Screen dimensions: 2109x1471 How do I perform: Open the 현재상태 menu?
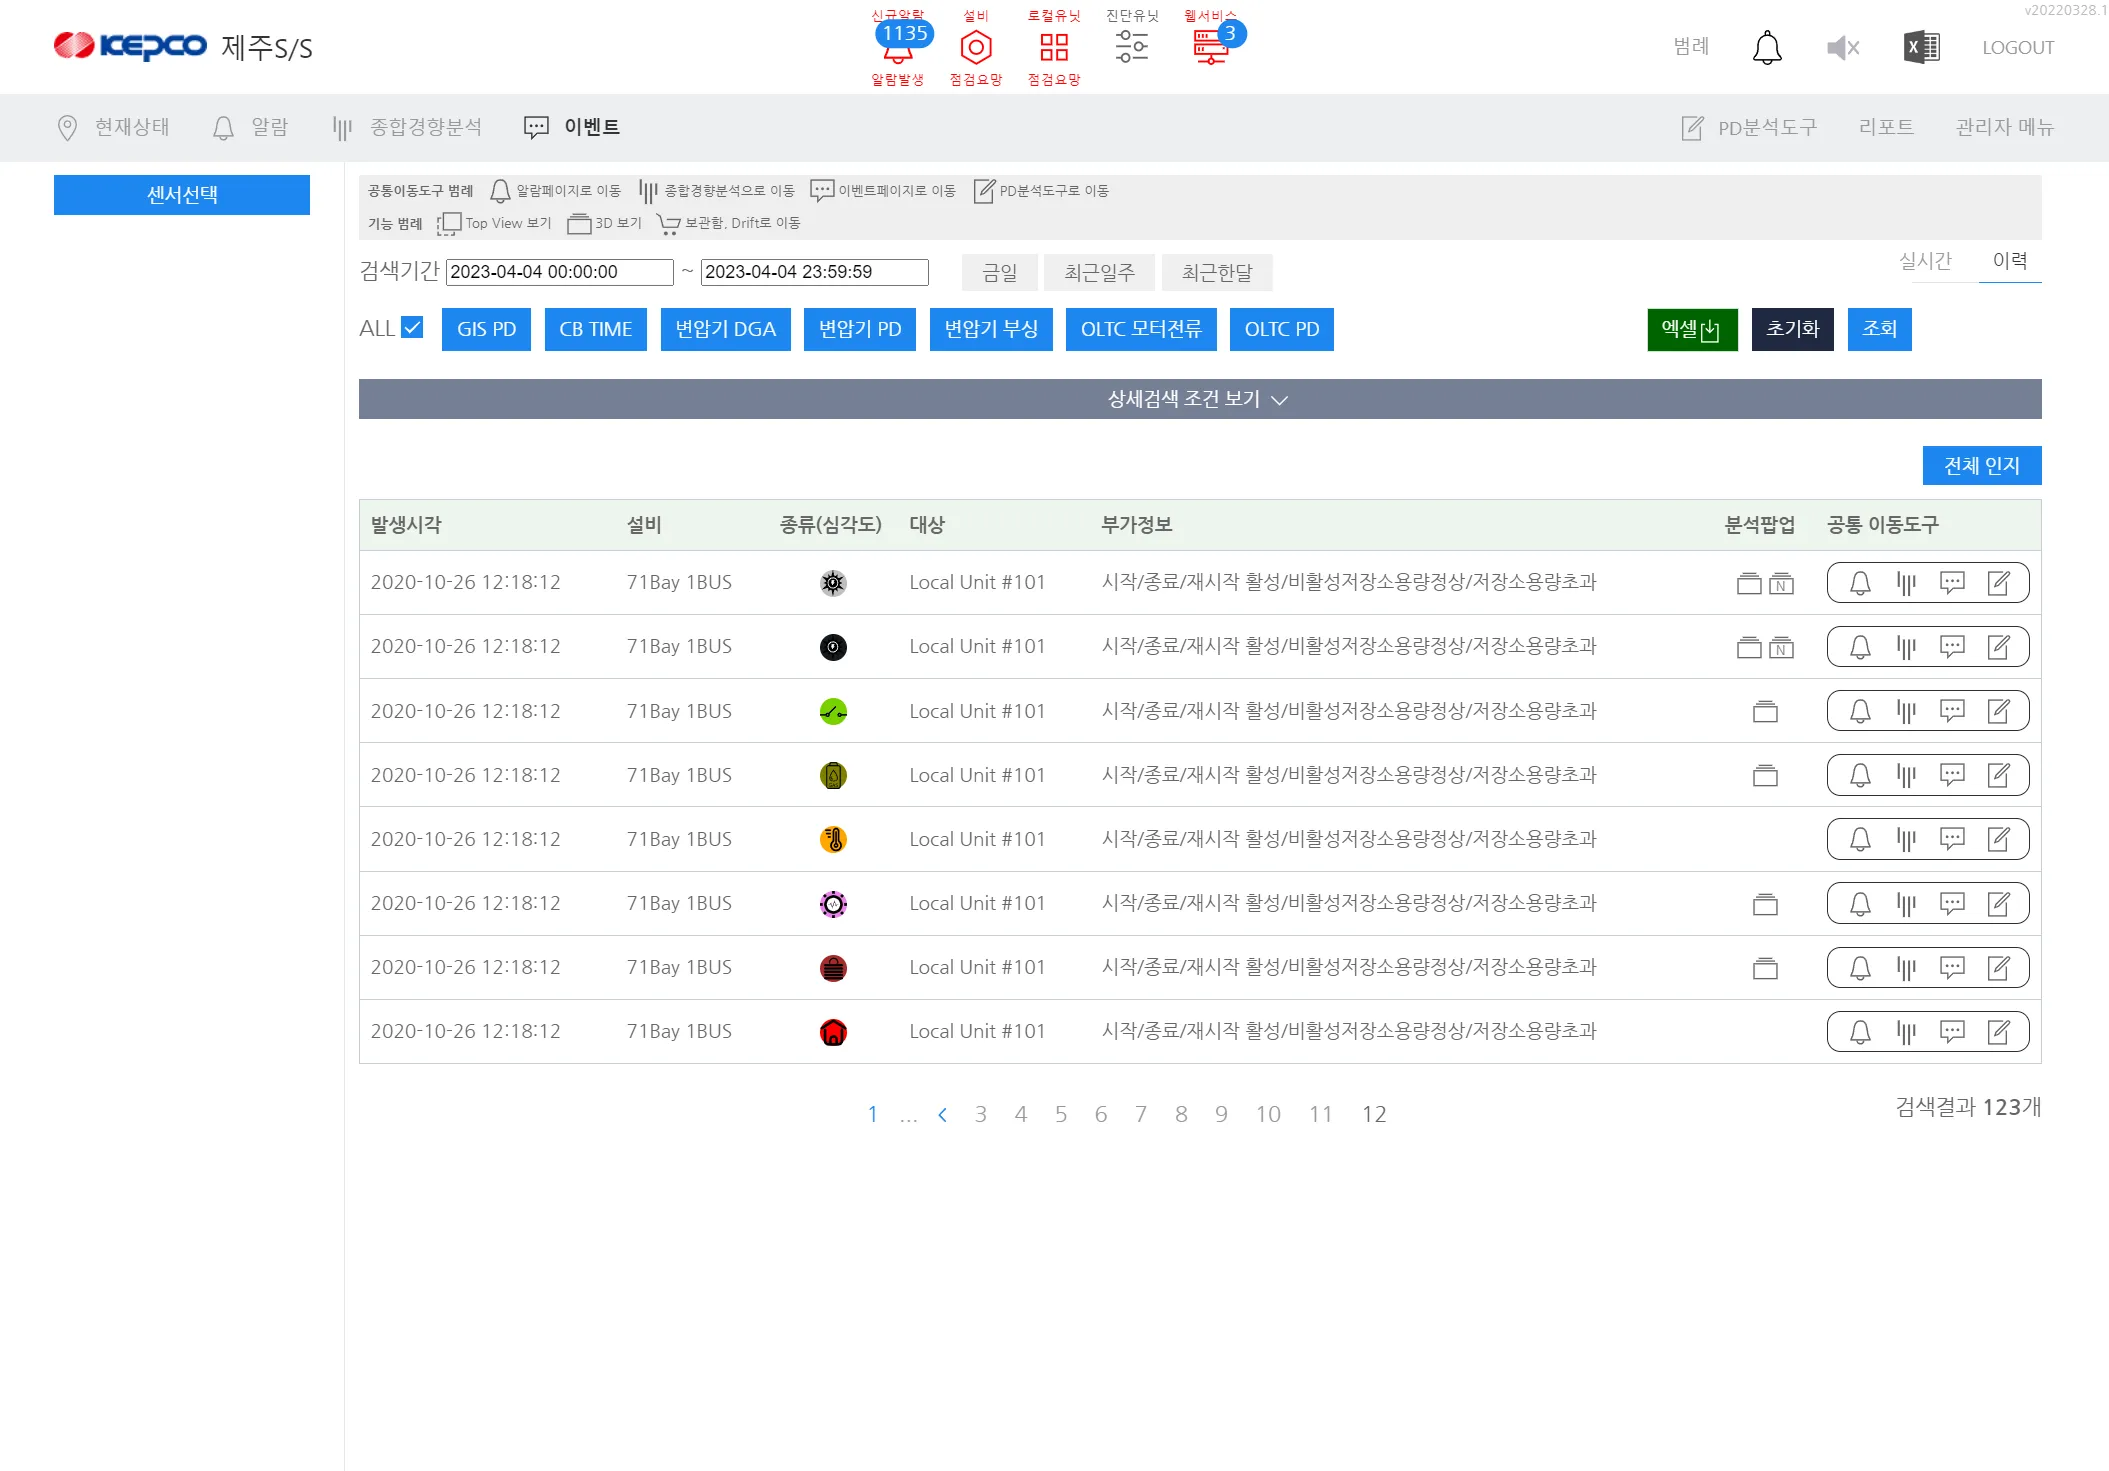pos(113,127)
